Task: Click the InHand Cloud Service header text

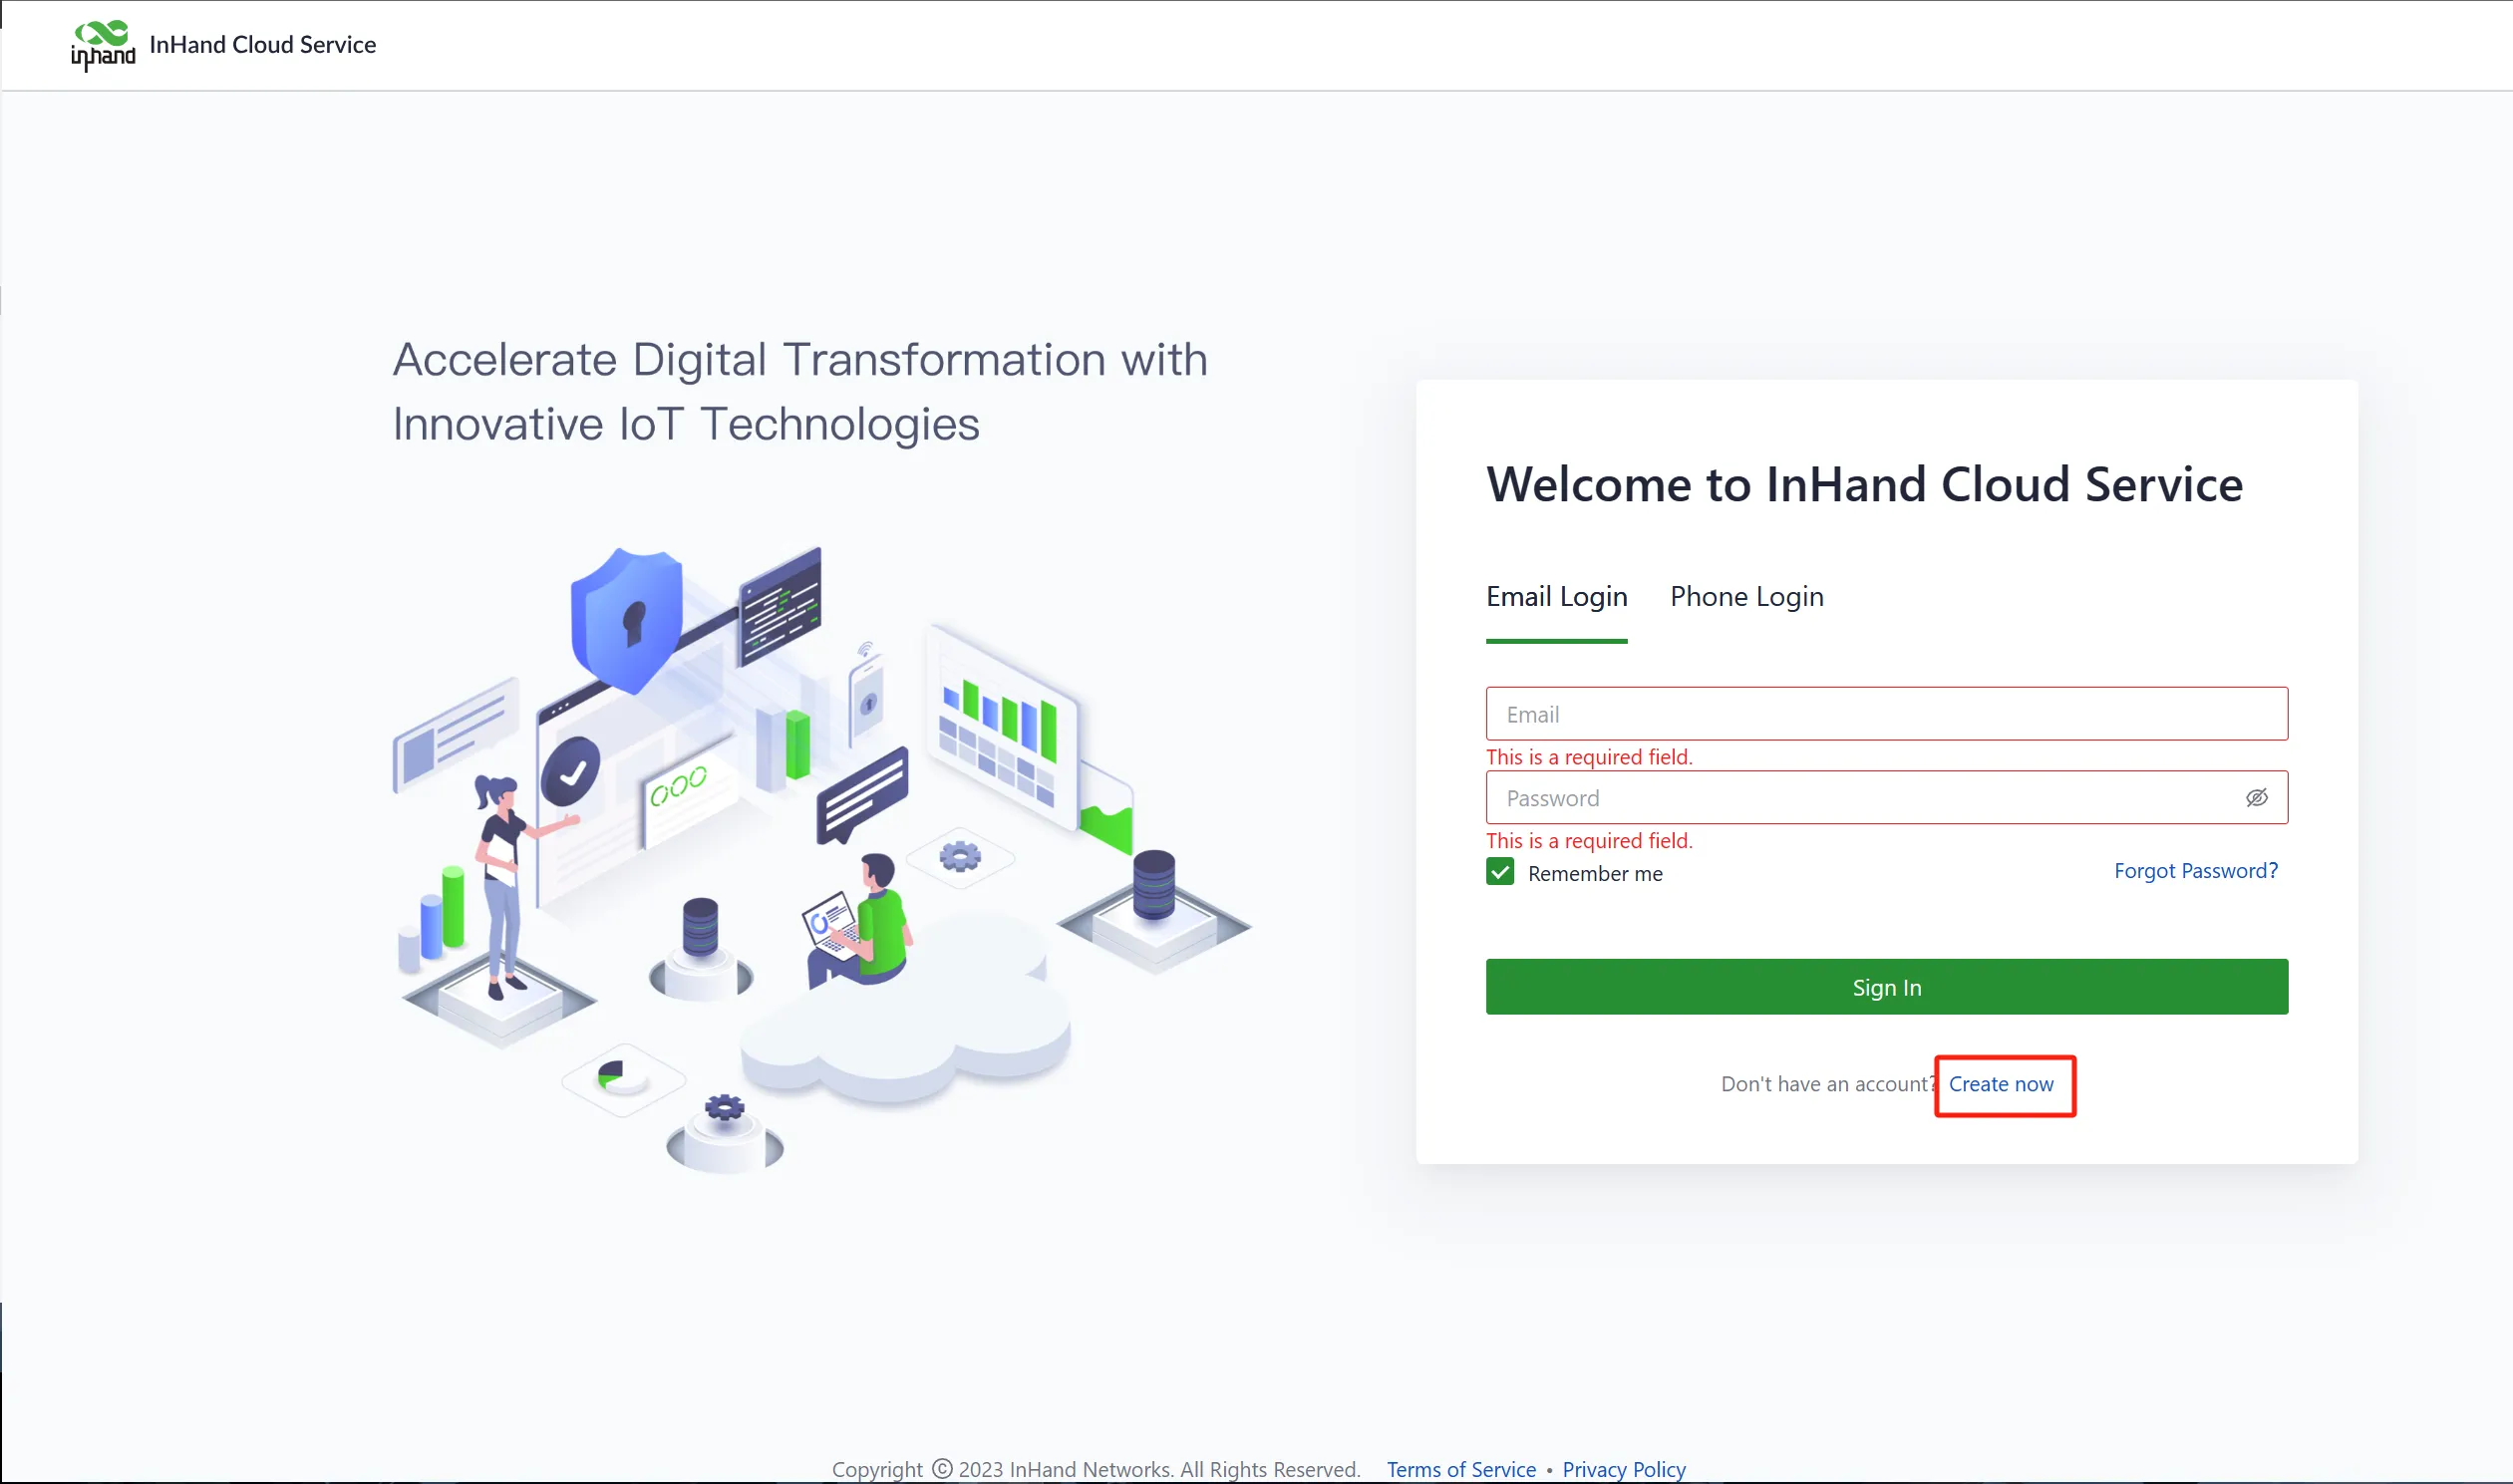Action: pyautogui.click(x=263, y=45)
